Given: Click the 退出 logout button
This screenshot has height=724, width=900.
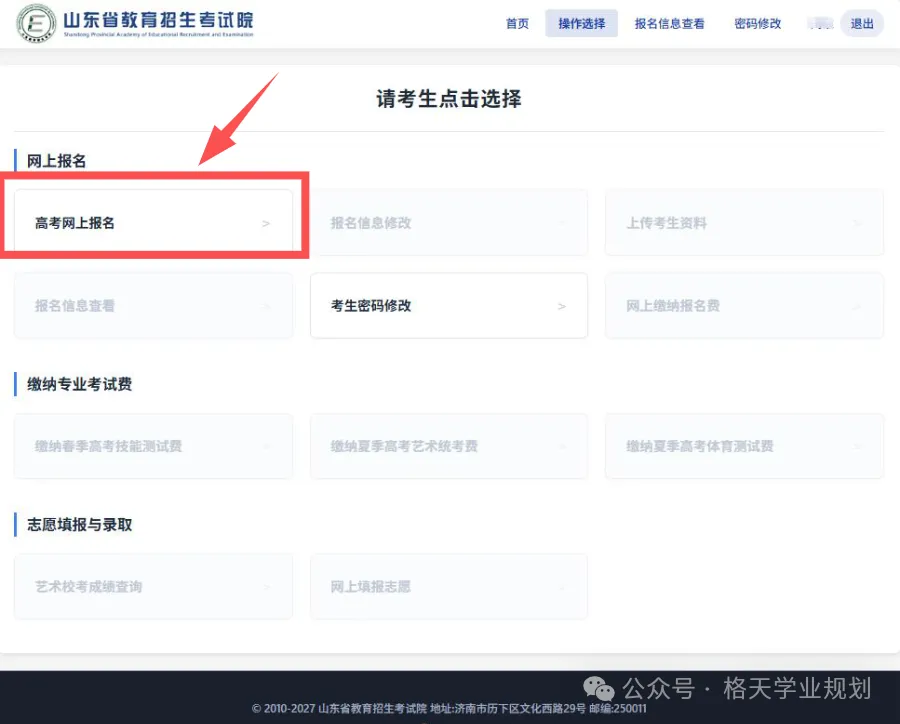Looking at the screenshot, I should point(862,24).
